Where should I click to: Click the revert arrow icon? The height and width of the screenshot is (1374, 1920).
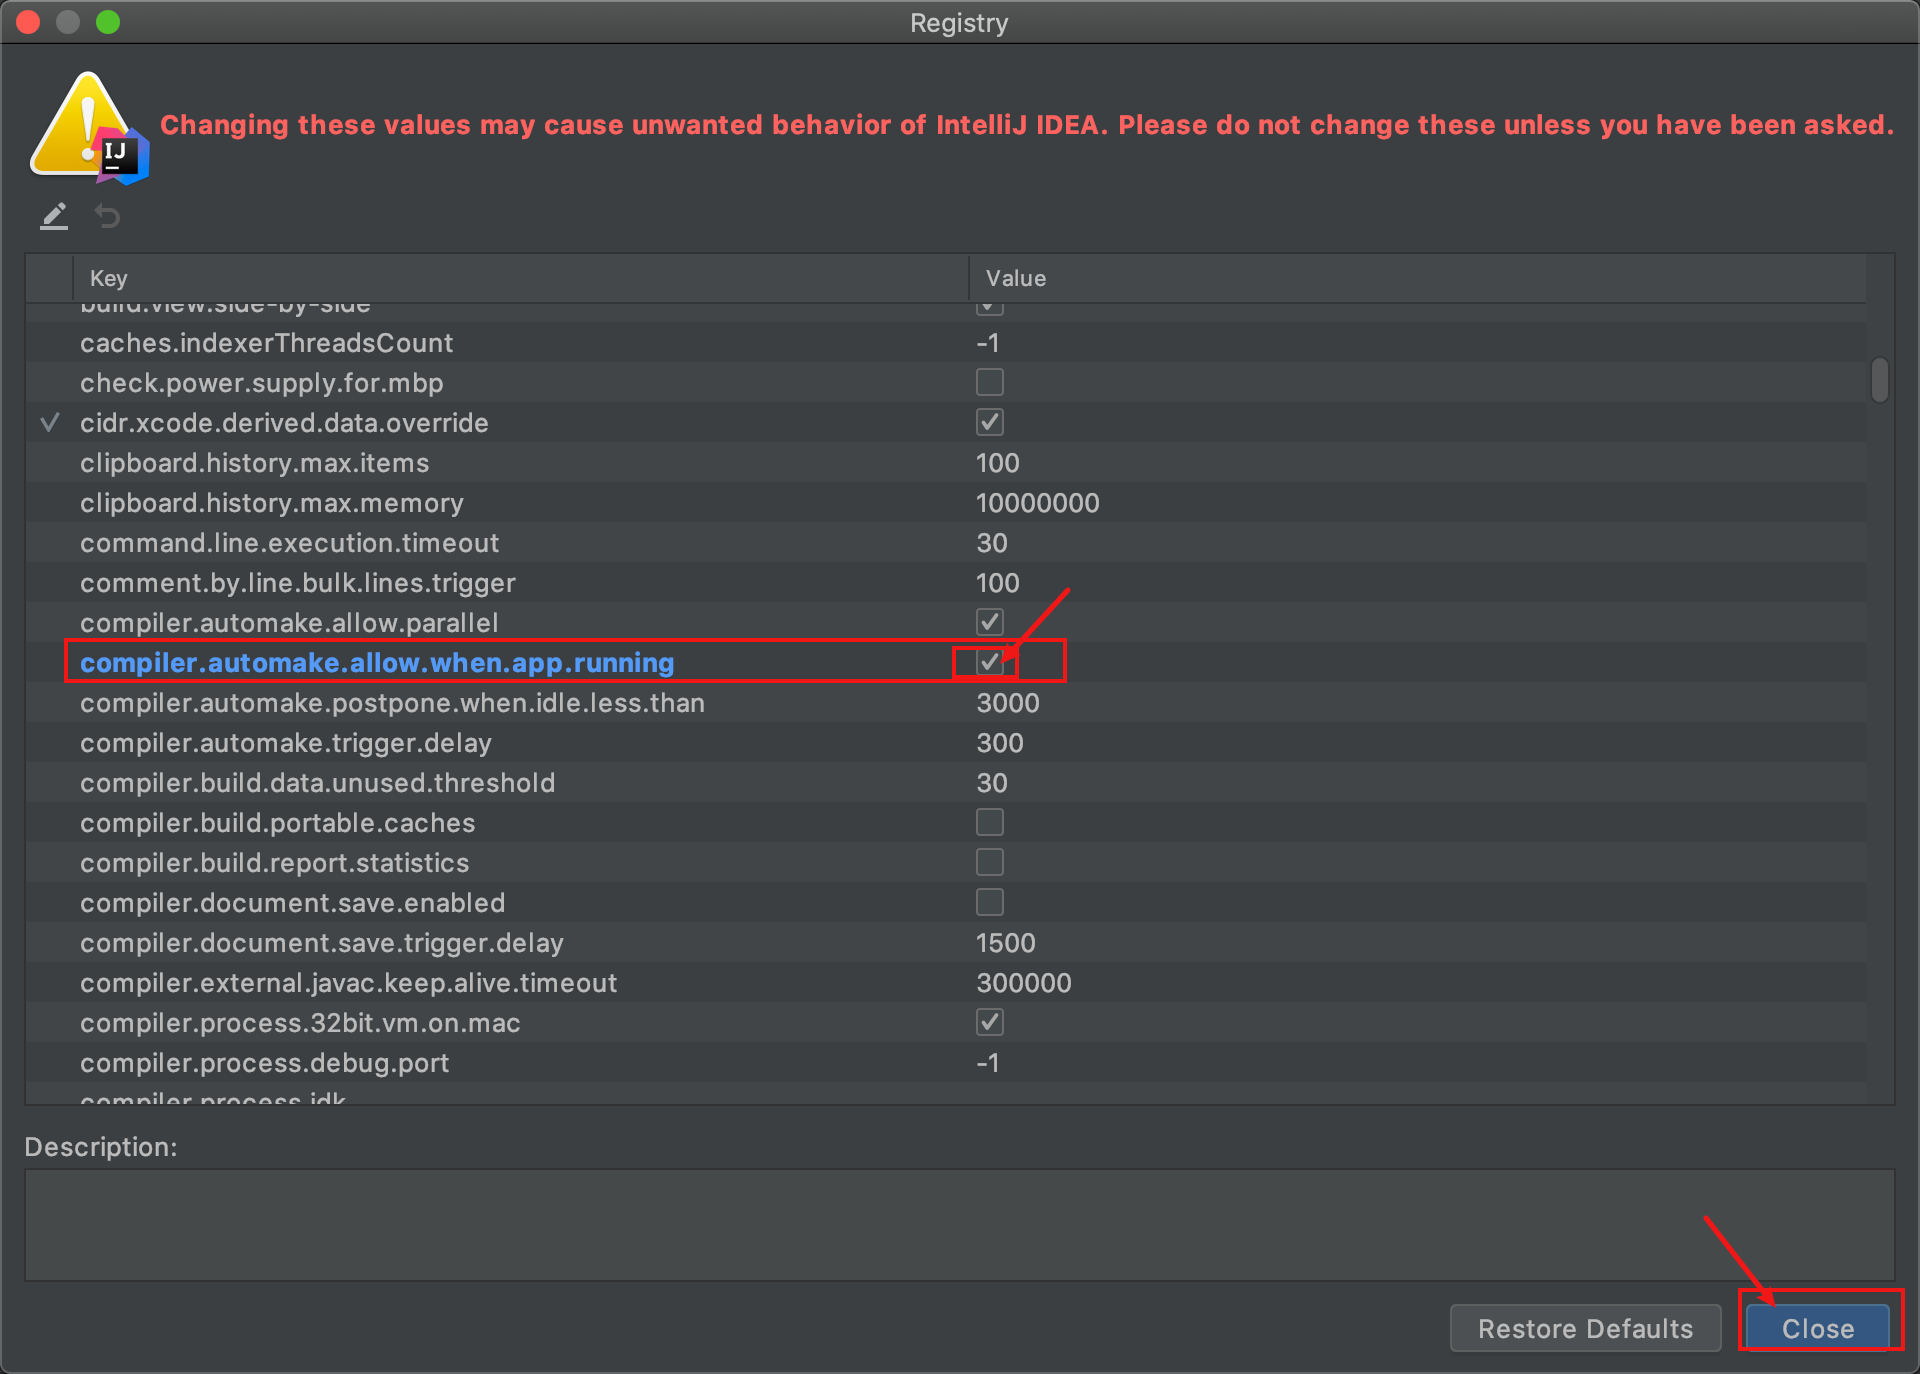point(107,216)
